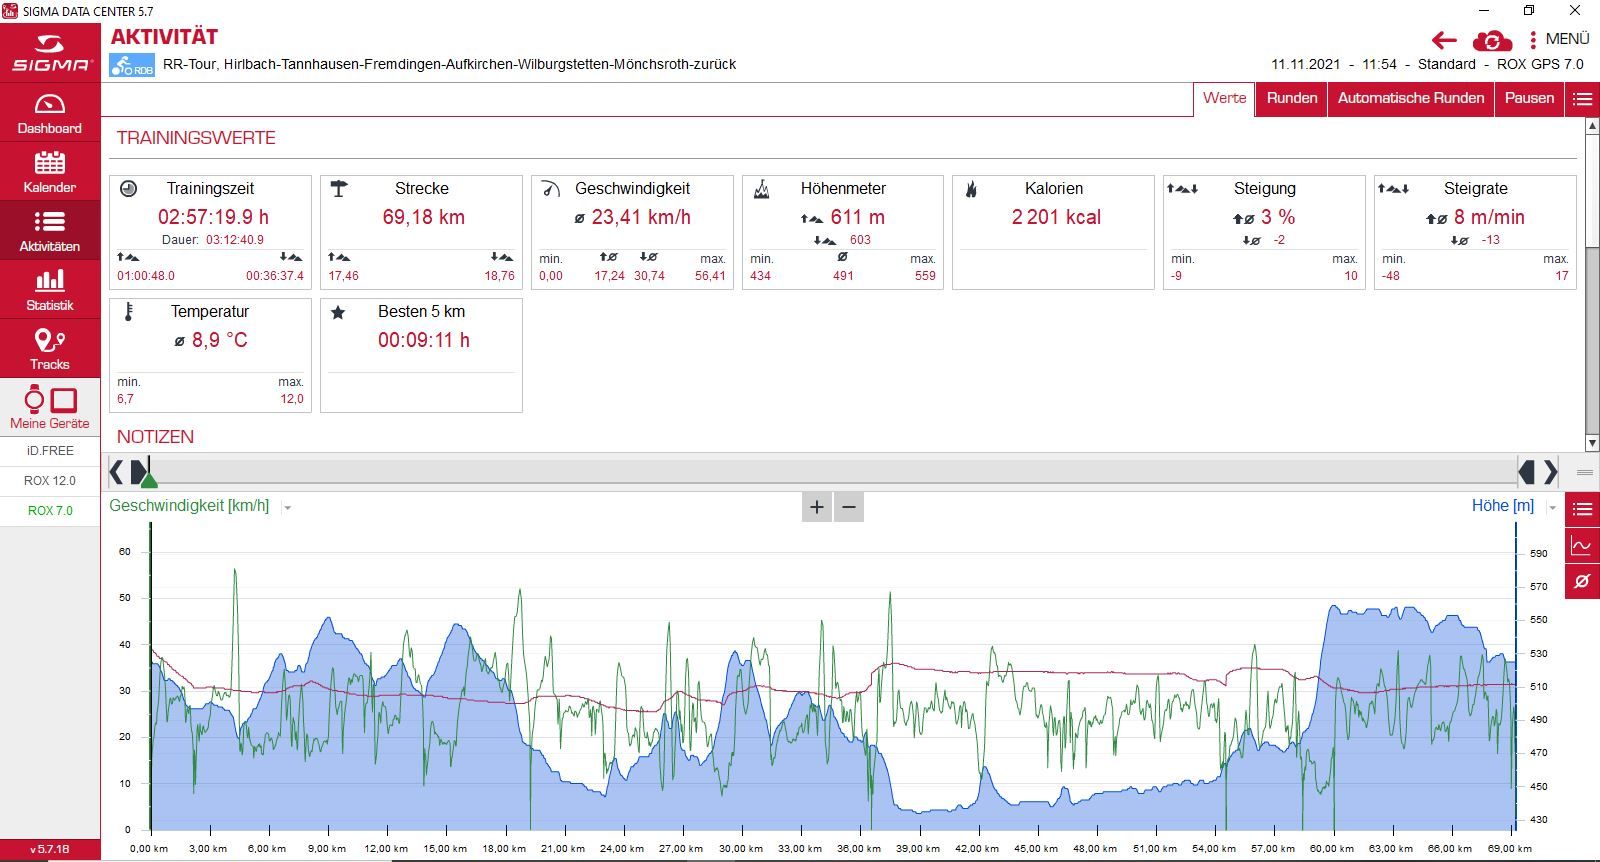Click the list icon beside Pausen tab

[x=1582, y=99]
